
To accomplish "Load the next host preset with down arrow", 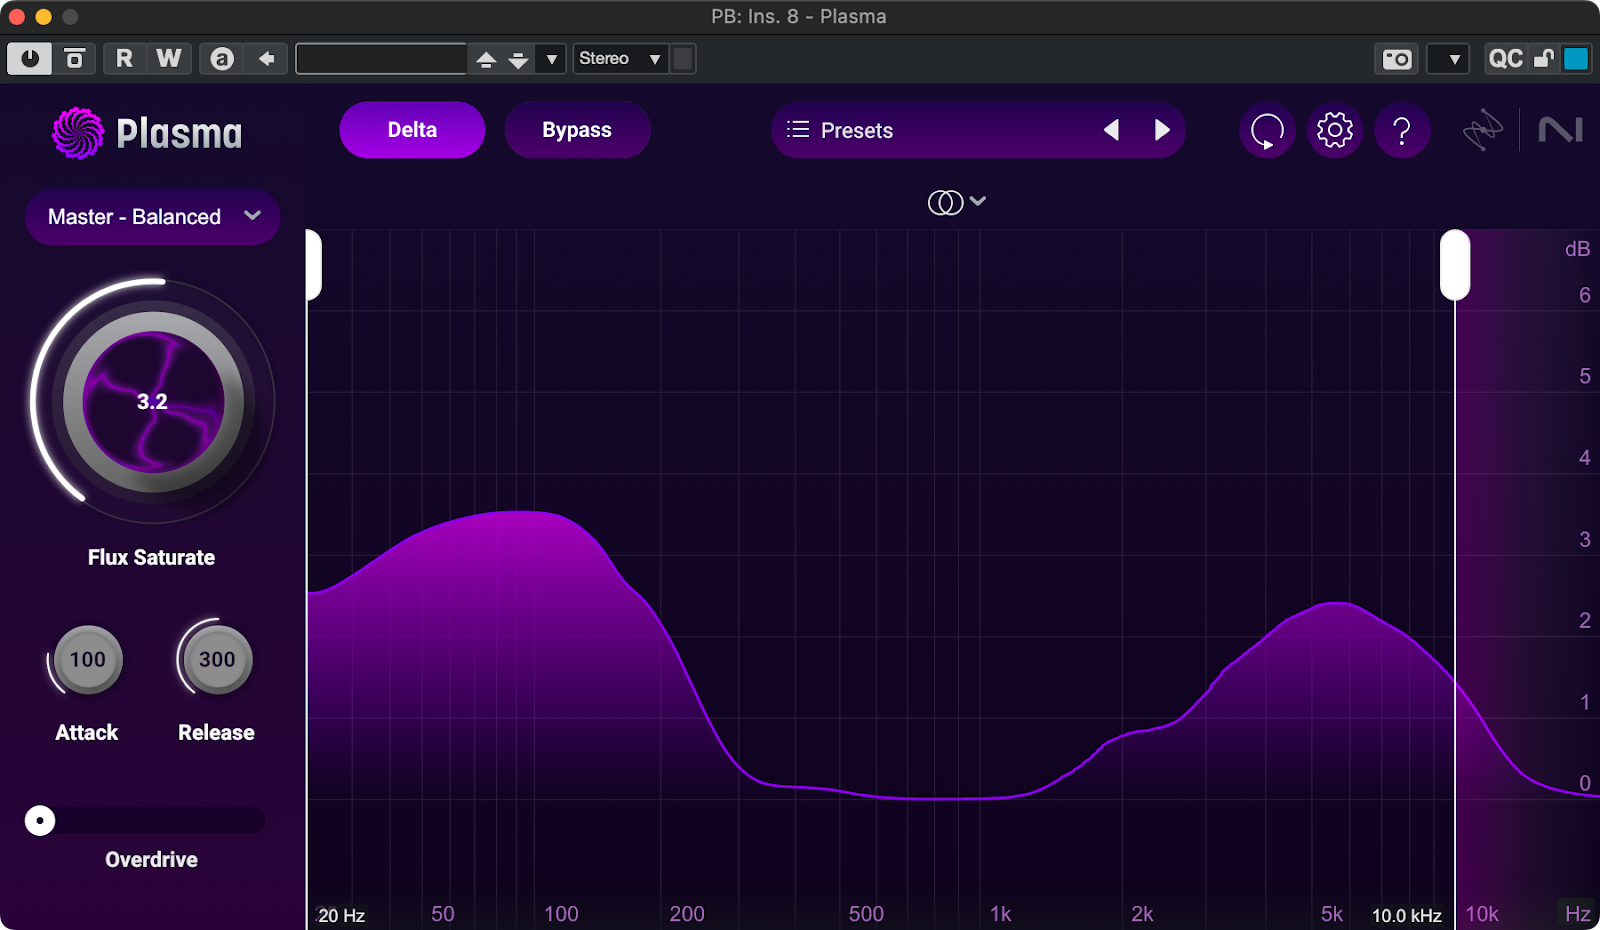I will (x=518, y=59).
